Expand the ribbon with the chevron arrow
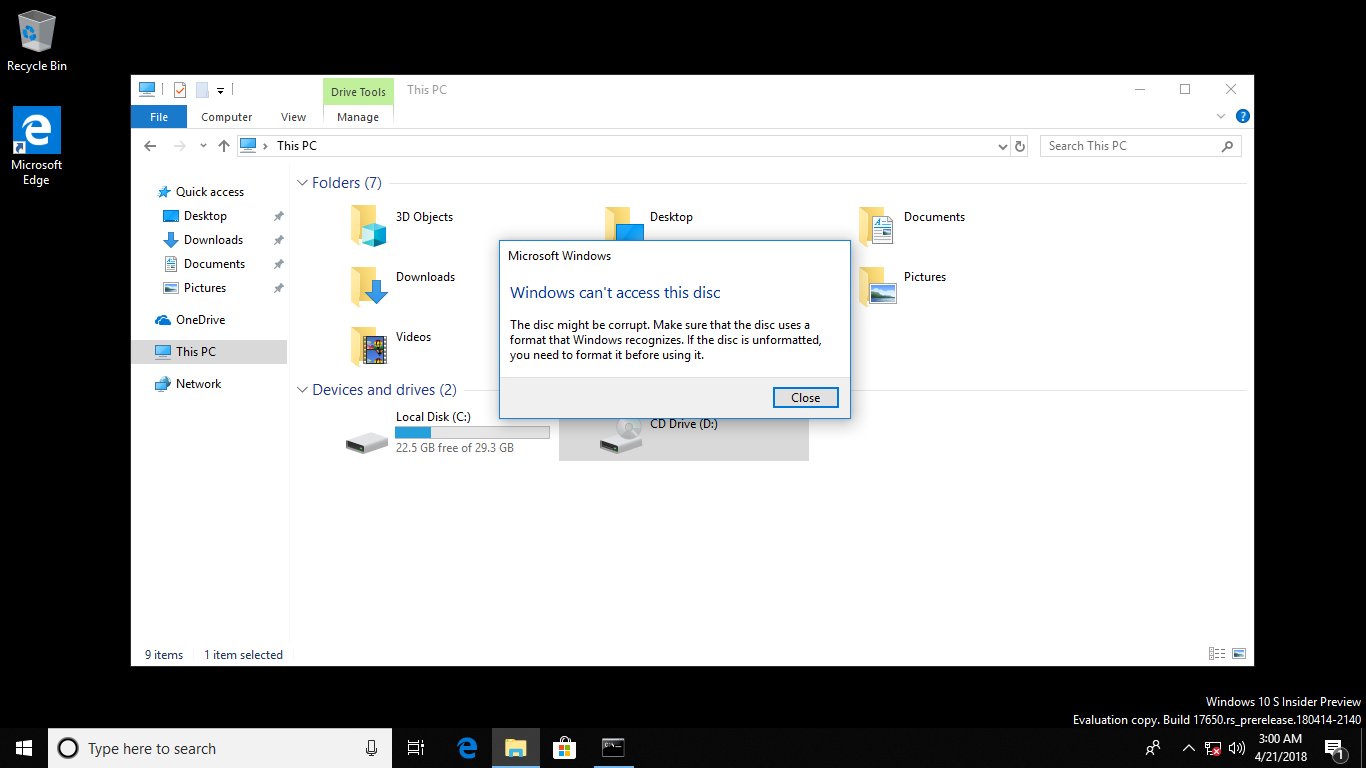This screenshot has width=1366, height=768. click(x=1221, y=116)
